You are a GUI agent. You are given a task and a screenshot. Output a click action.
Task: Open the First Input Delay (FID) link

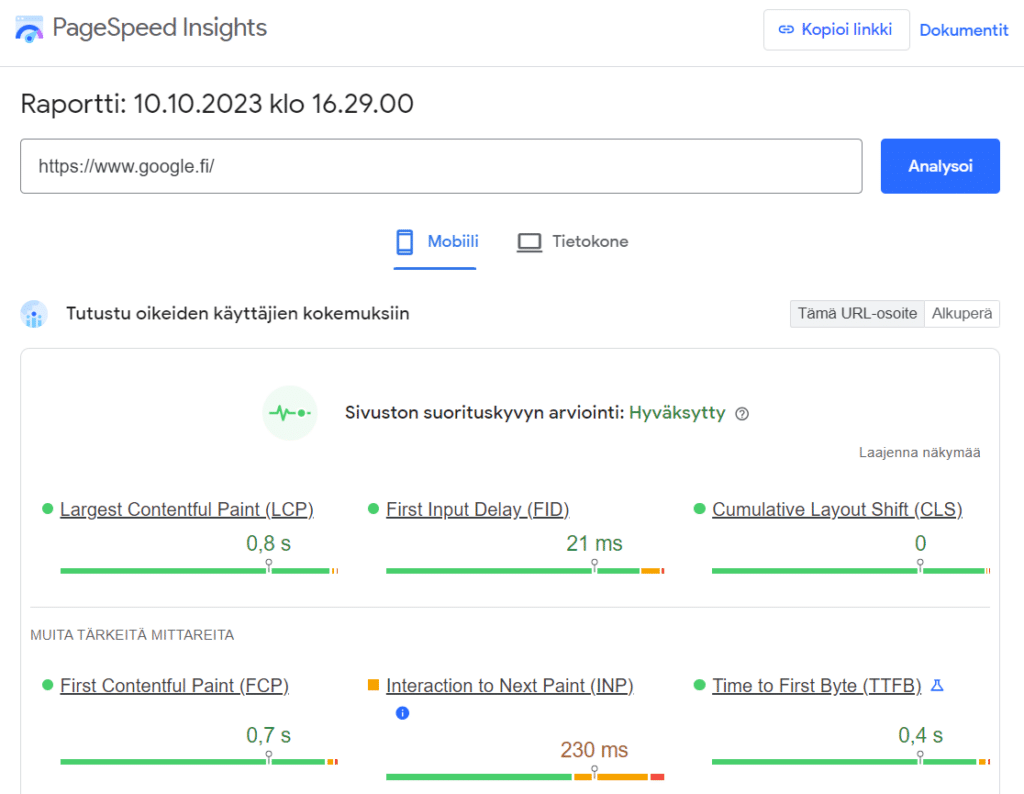tap(477, 509)
